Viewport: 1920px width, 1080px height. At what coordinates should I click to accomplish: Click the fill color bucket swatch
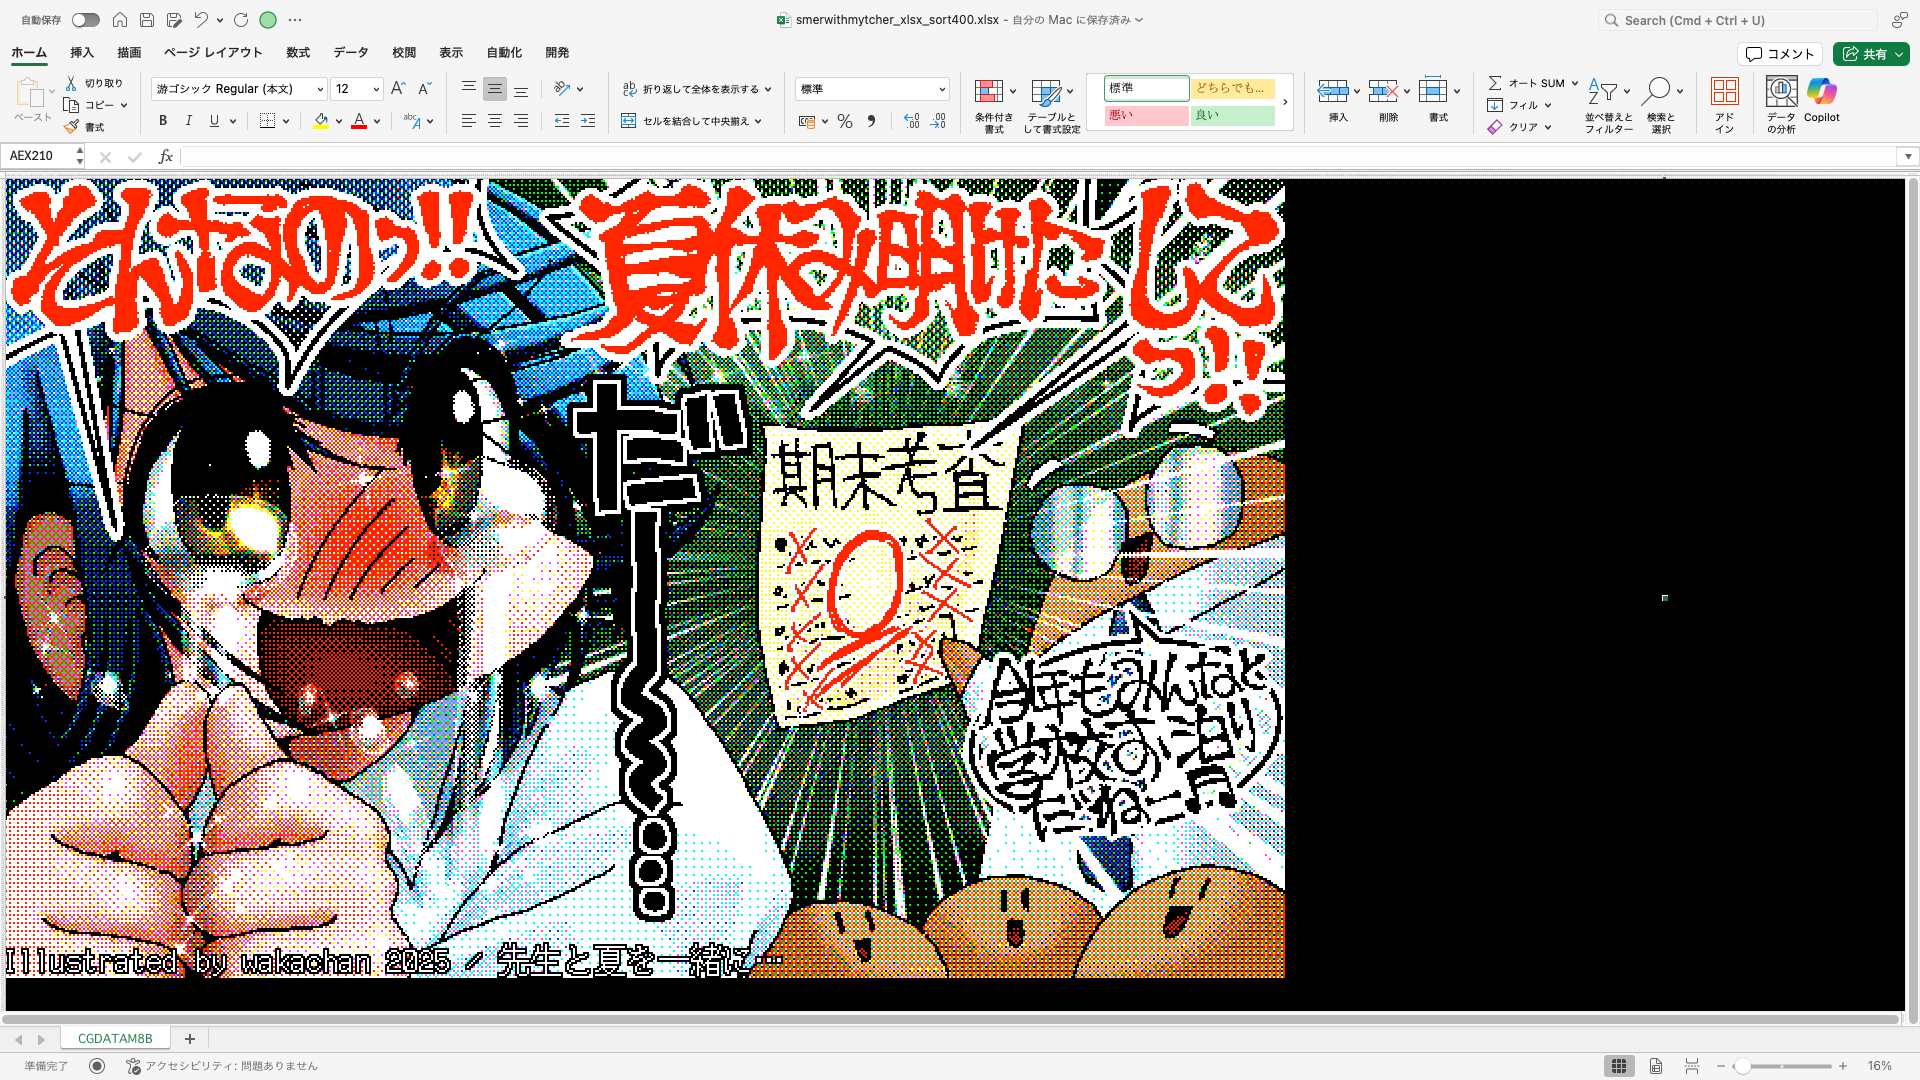[x=321, y=121]
